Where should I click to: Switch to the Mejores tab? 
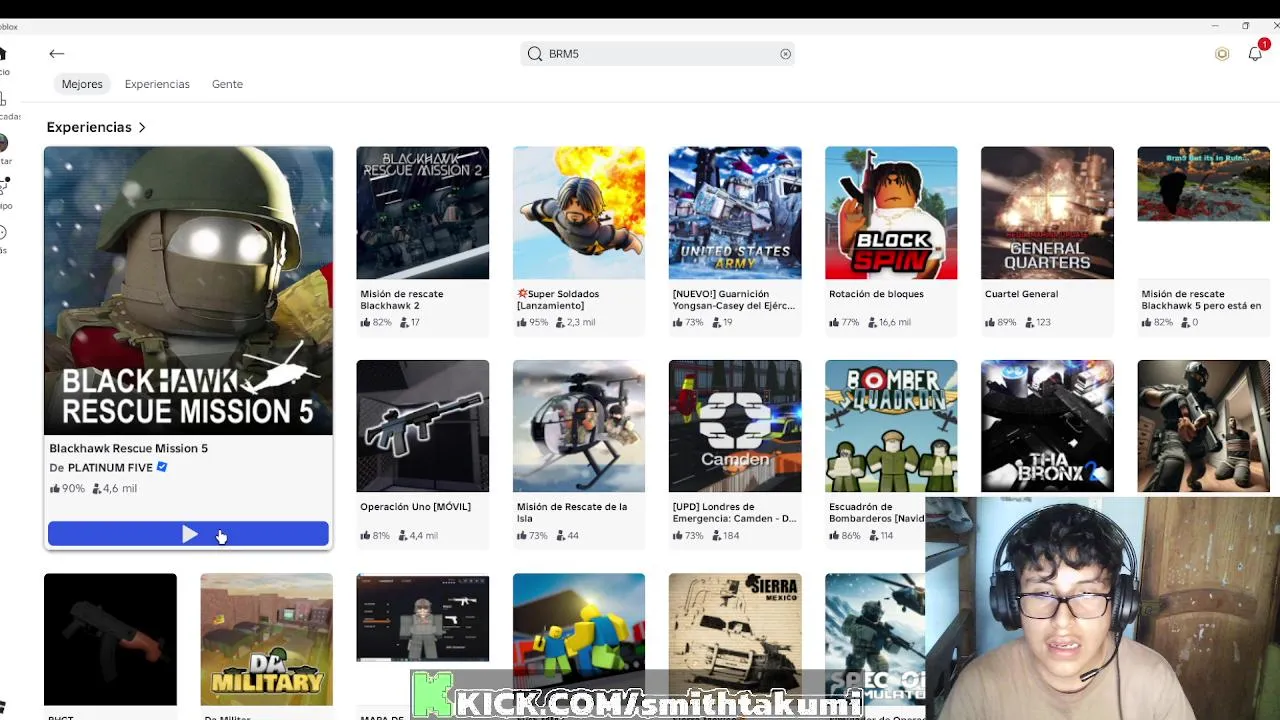82,84
